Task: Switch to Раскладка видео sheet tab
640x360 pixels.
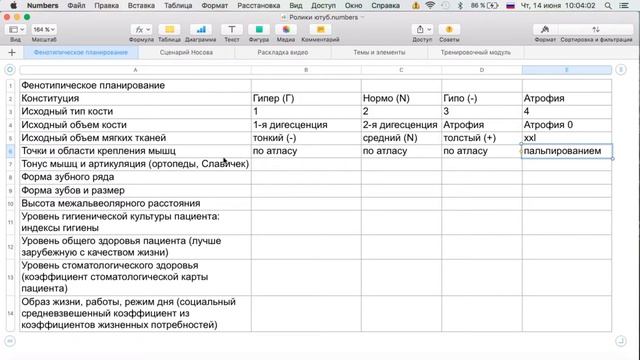Action: tap(283, 52)
